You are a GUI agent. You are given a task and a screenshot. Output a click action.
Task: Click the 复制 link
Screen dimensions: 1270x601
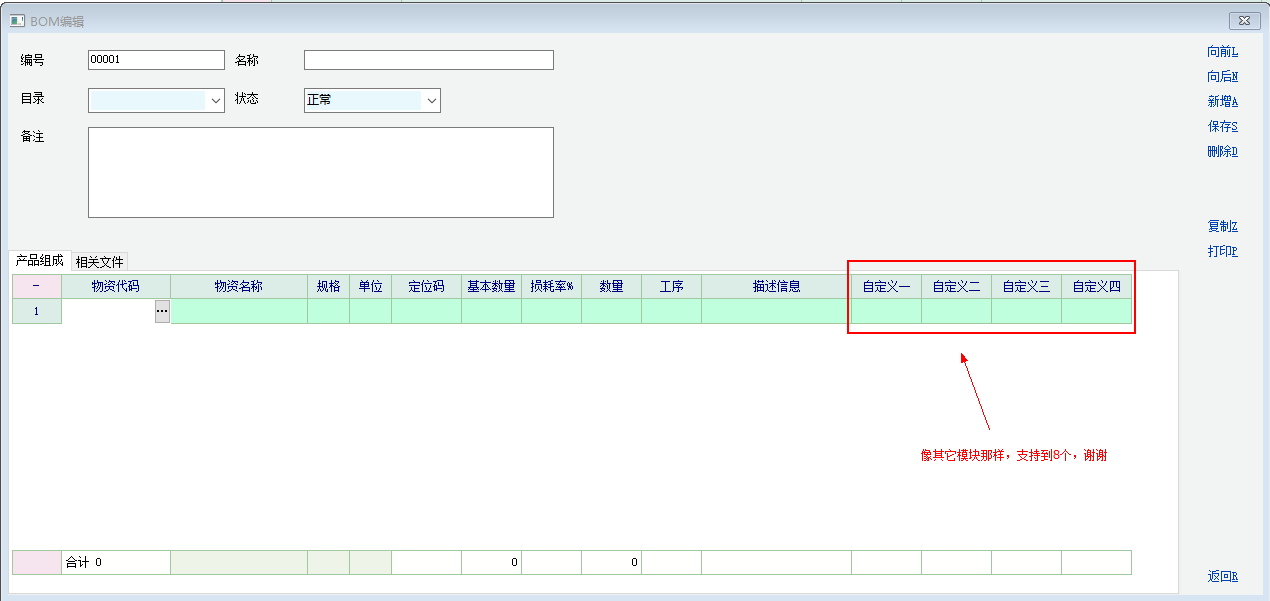tap(1222, 226)
